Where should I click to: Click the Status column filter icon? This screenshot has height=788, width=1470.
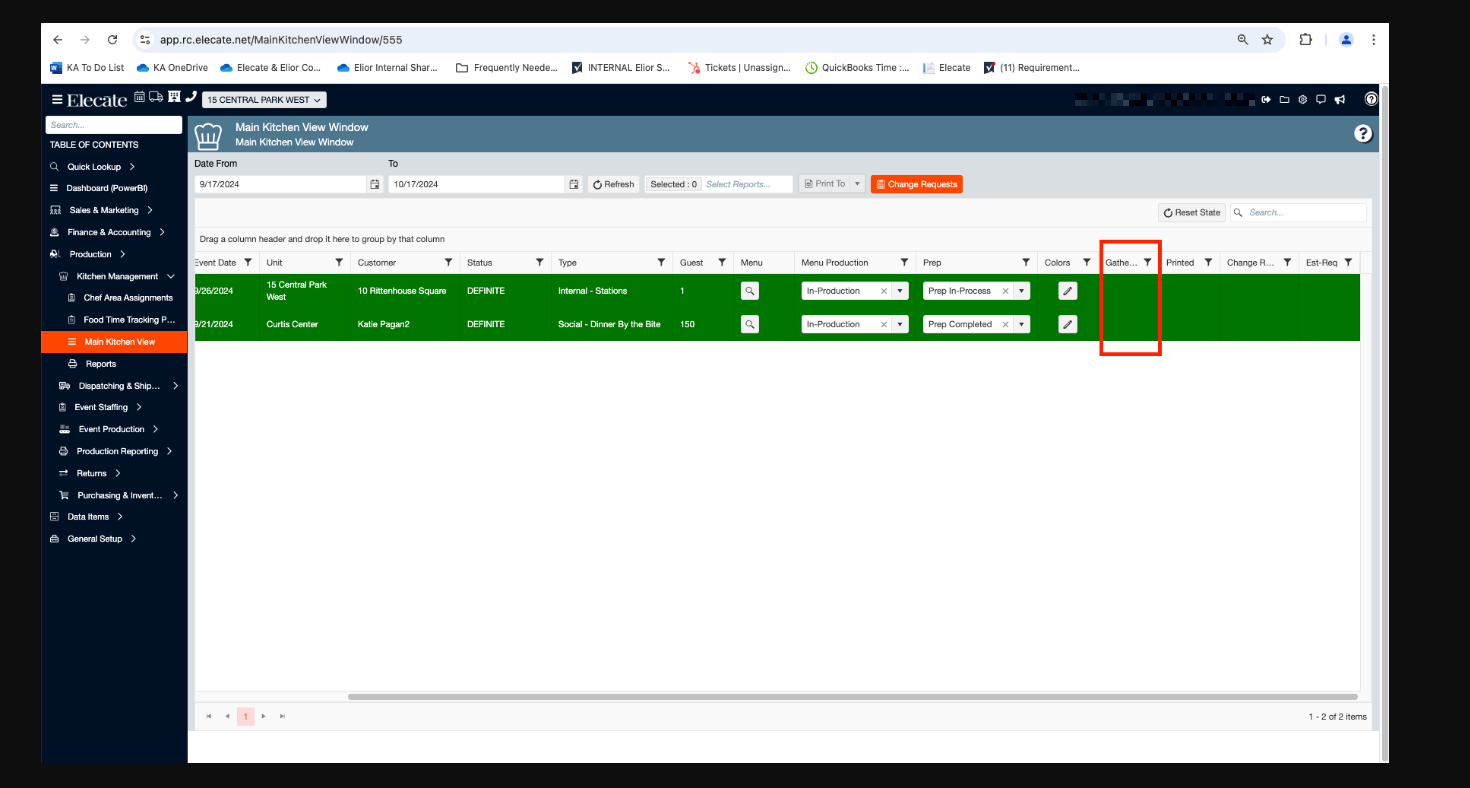pos(540,262)
